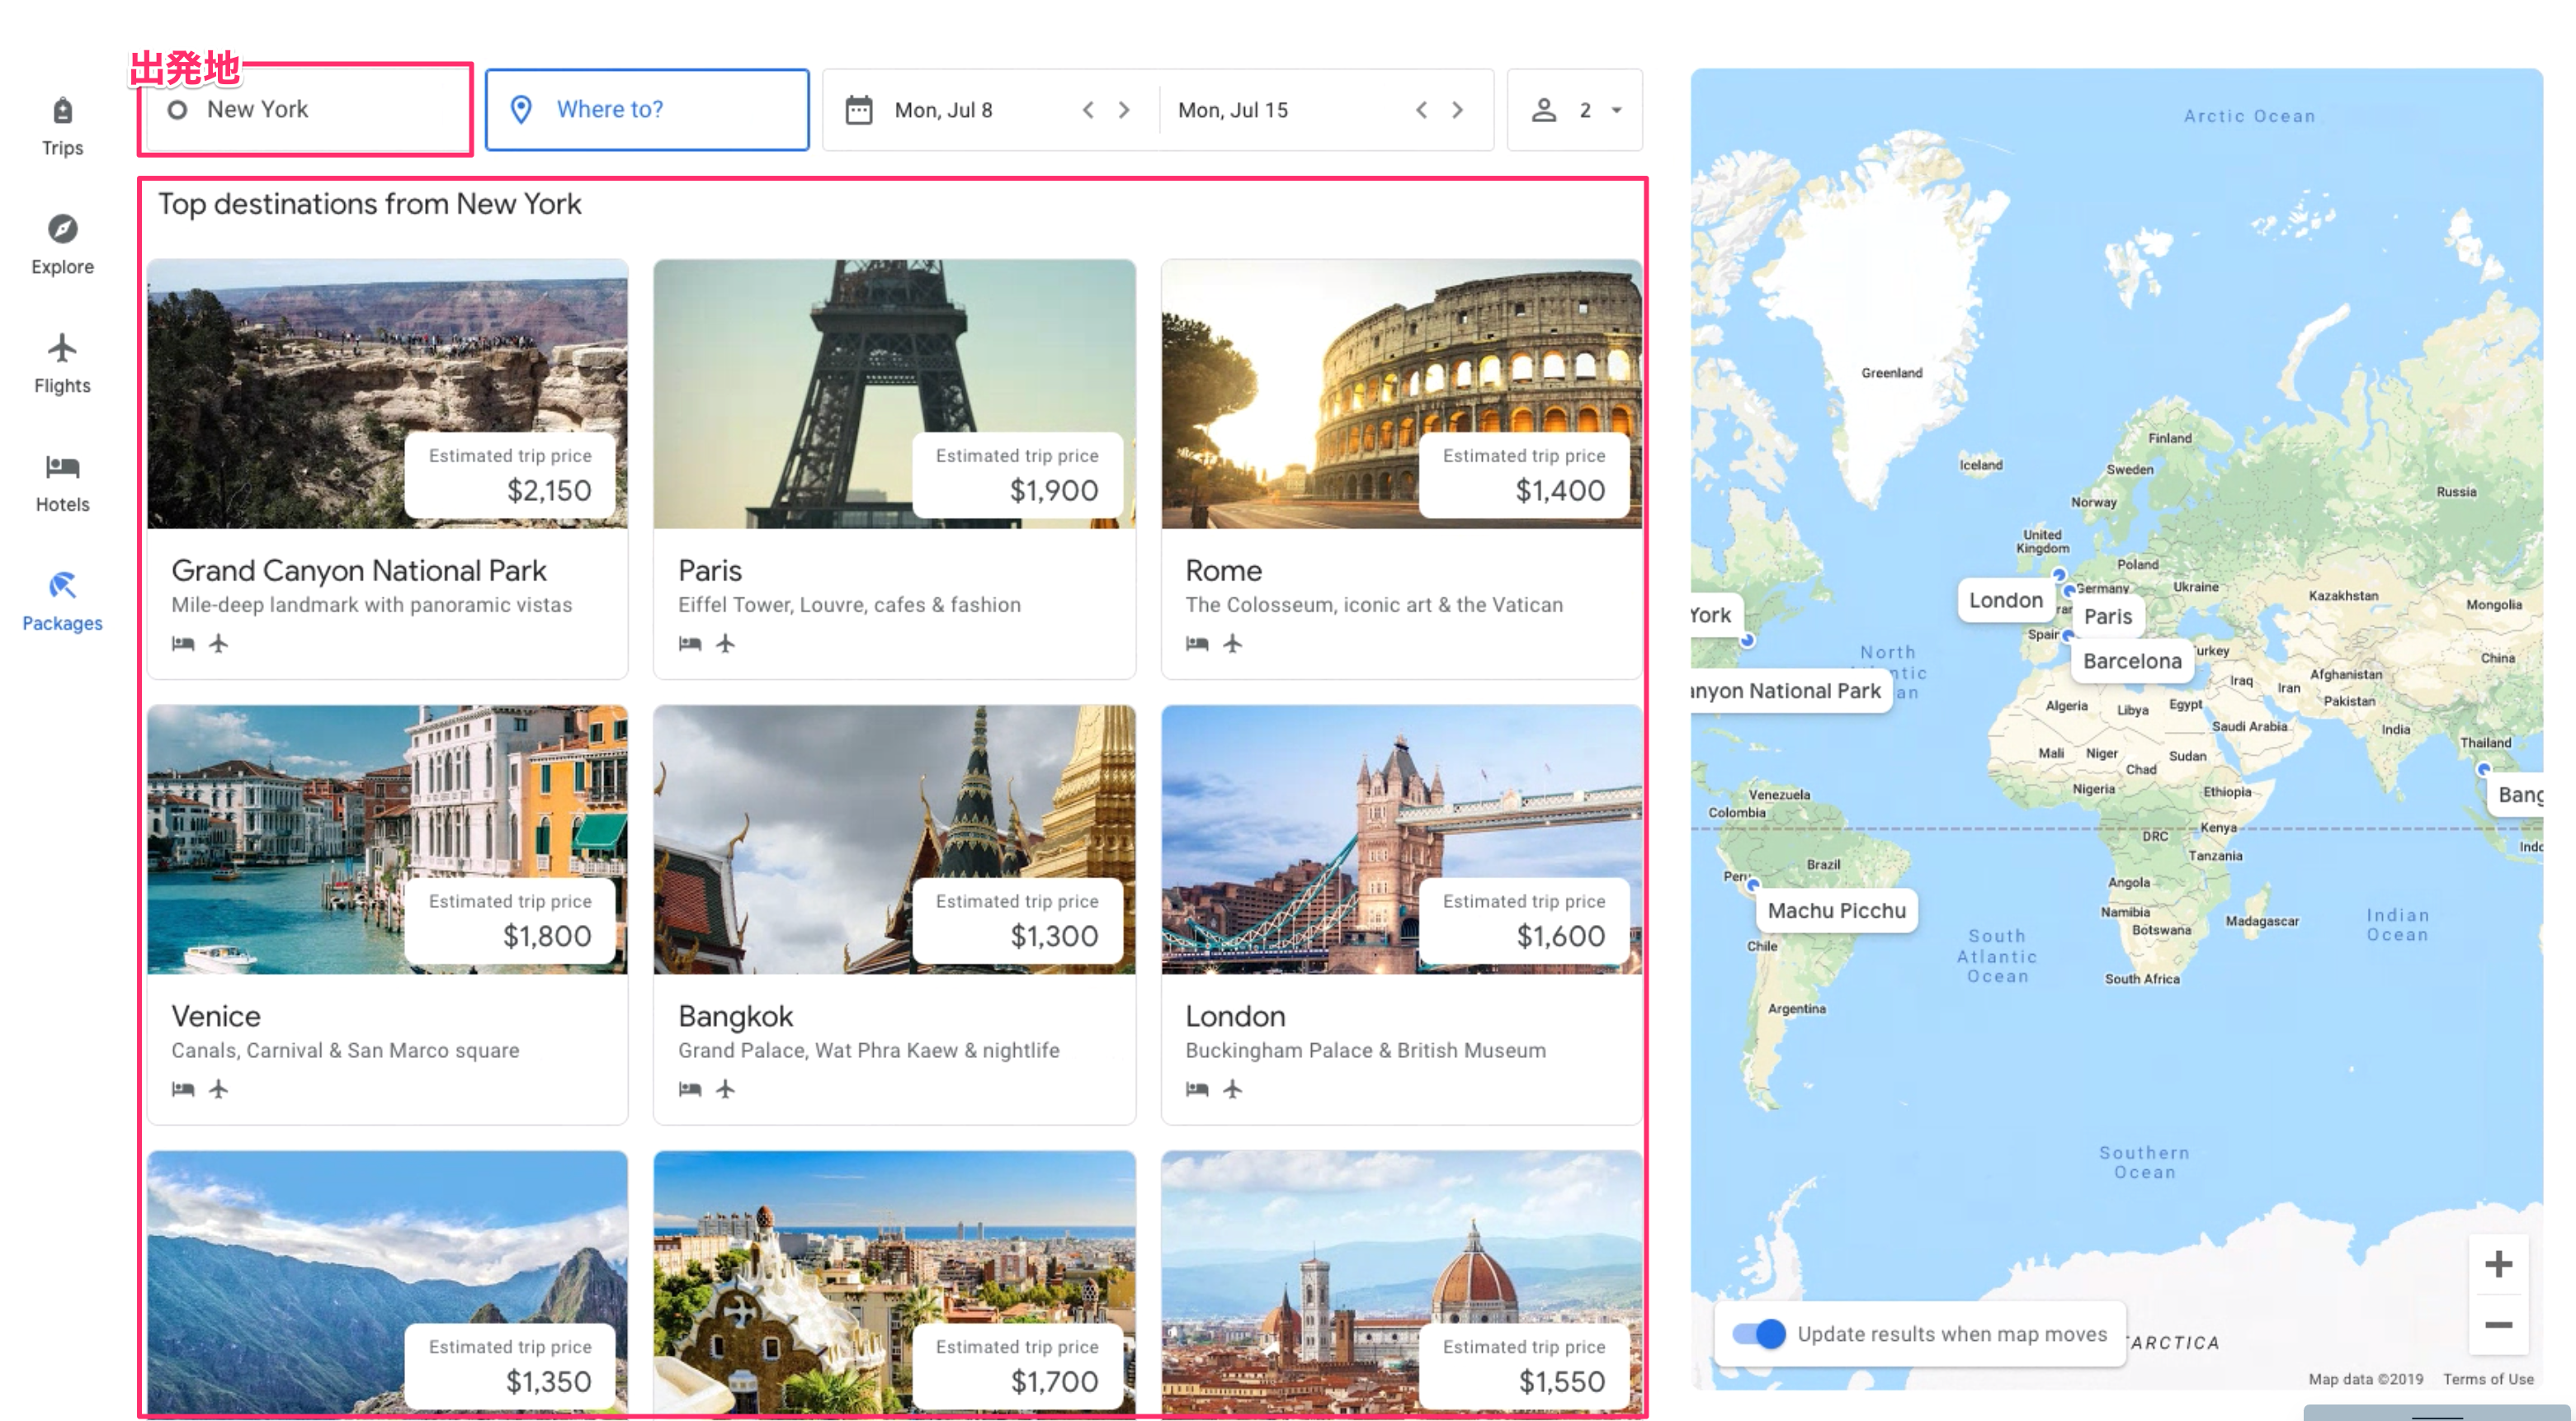The height and width of the screenshot is (1421, 2576).
Task: Click the Where to? destination field
Action: coord(647,110)
